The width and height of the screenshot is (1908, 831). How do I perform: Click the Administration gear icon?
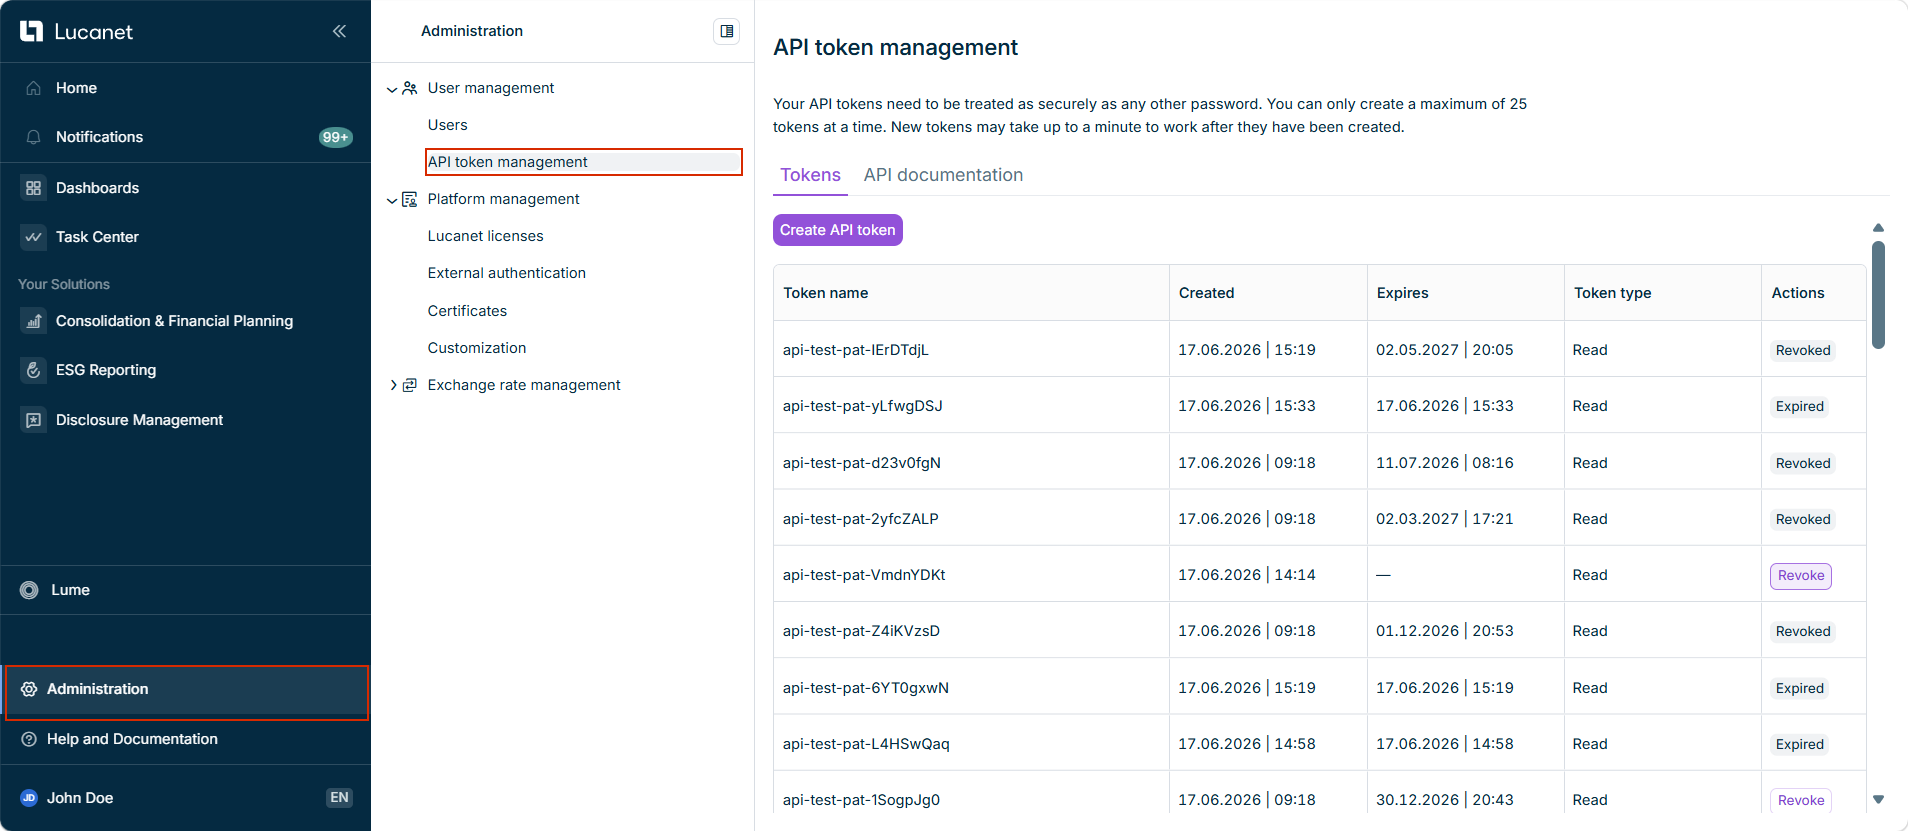coord(29,689)
